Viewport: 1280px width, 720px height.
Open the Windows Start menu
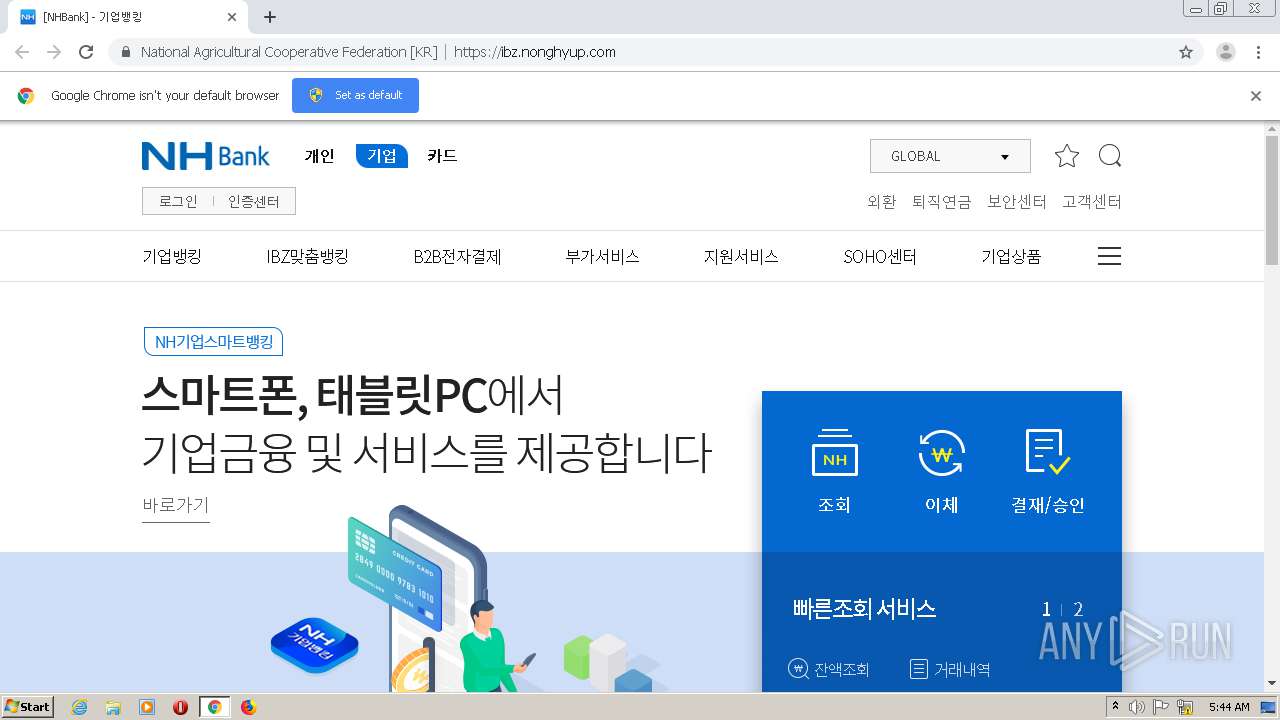(28, 707)
